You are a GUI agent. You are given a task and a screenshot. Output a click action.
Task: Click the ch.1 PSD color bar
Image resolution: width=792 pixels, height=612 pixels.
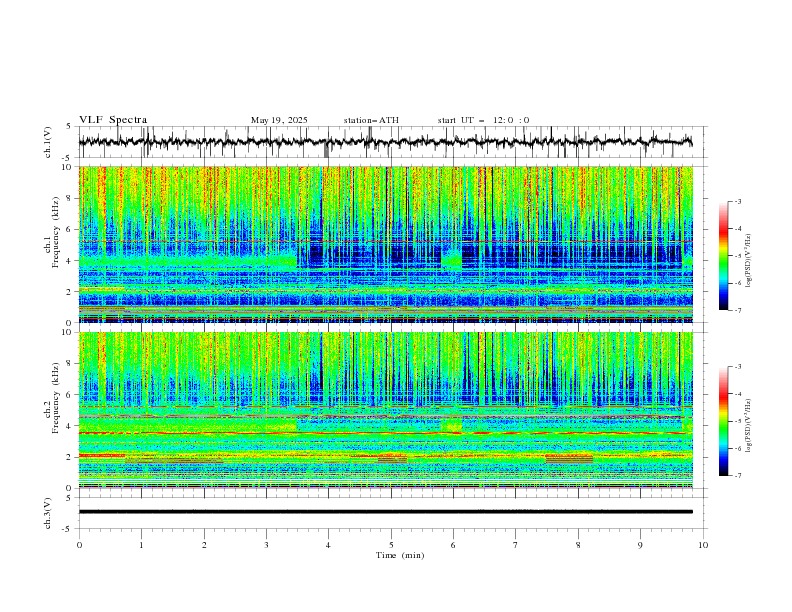(723, 256)
